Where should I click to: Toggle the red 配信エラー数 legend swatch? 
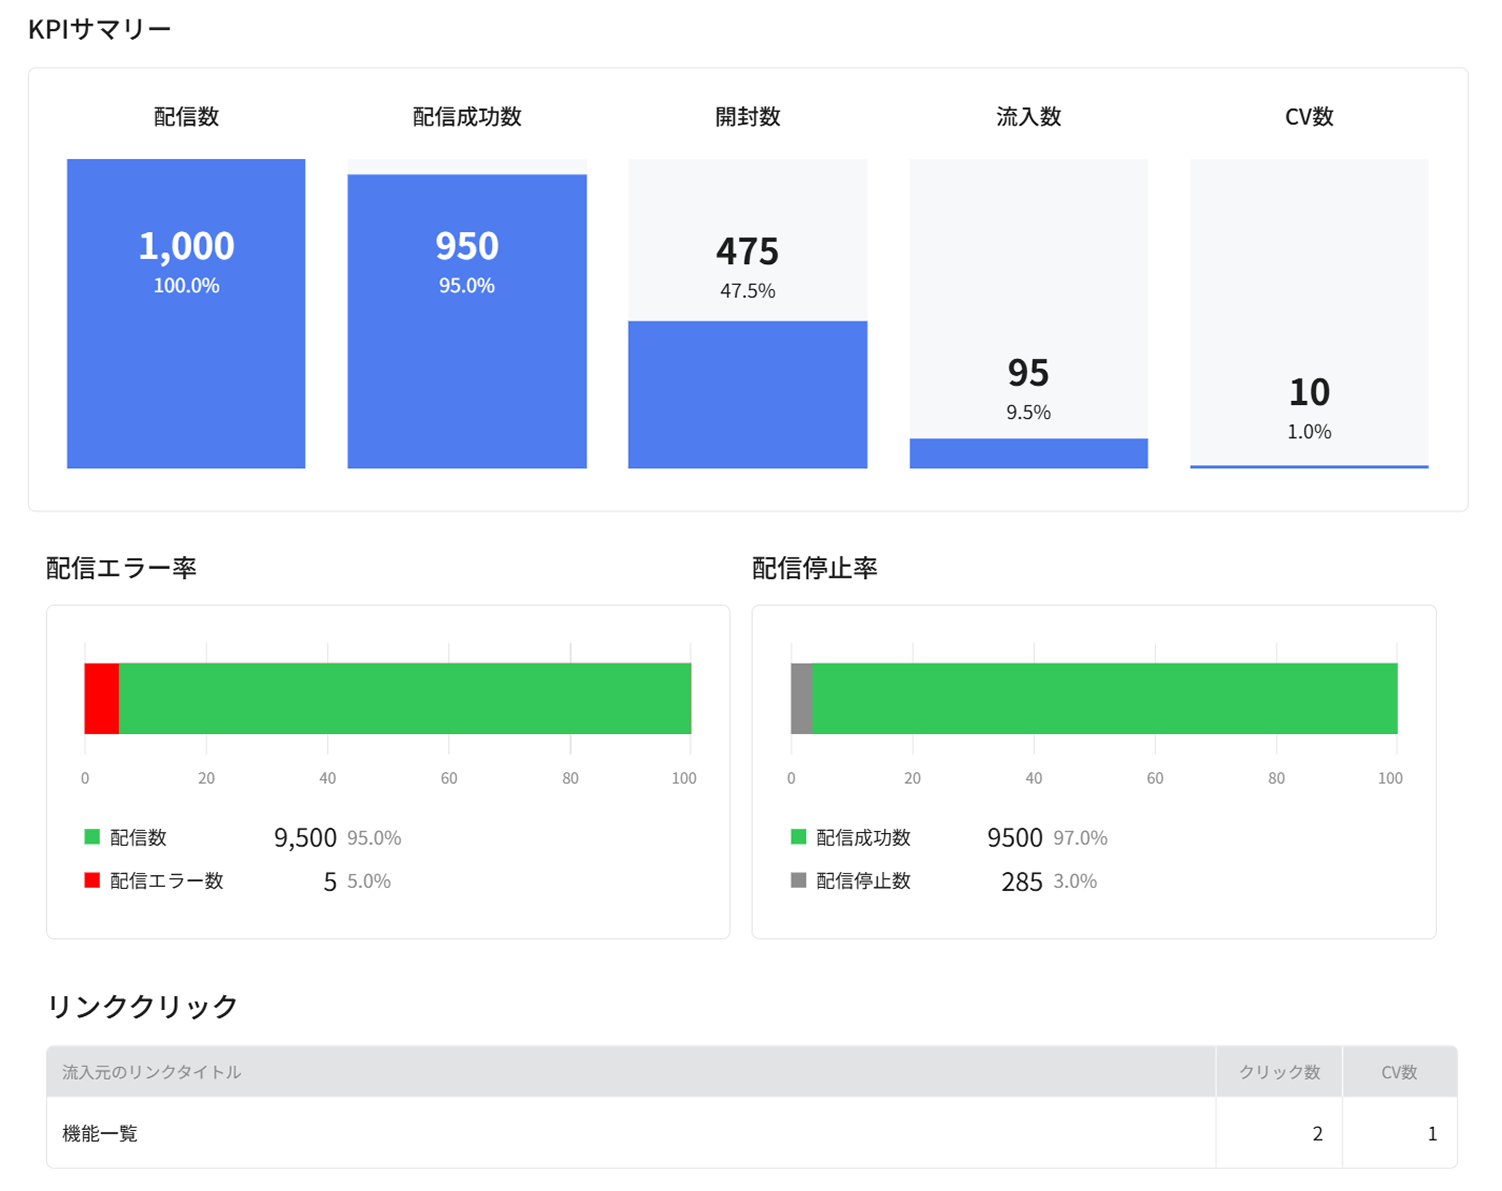(x=92, y=881)
